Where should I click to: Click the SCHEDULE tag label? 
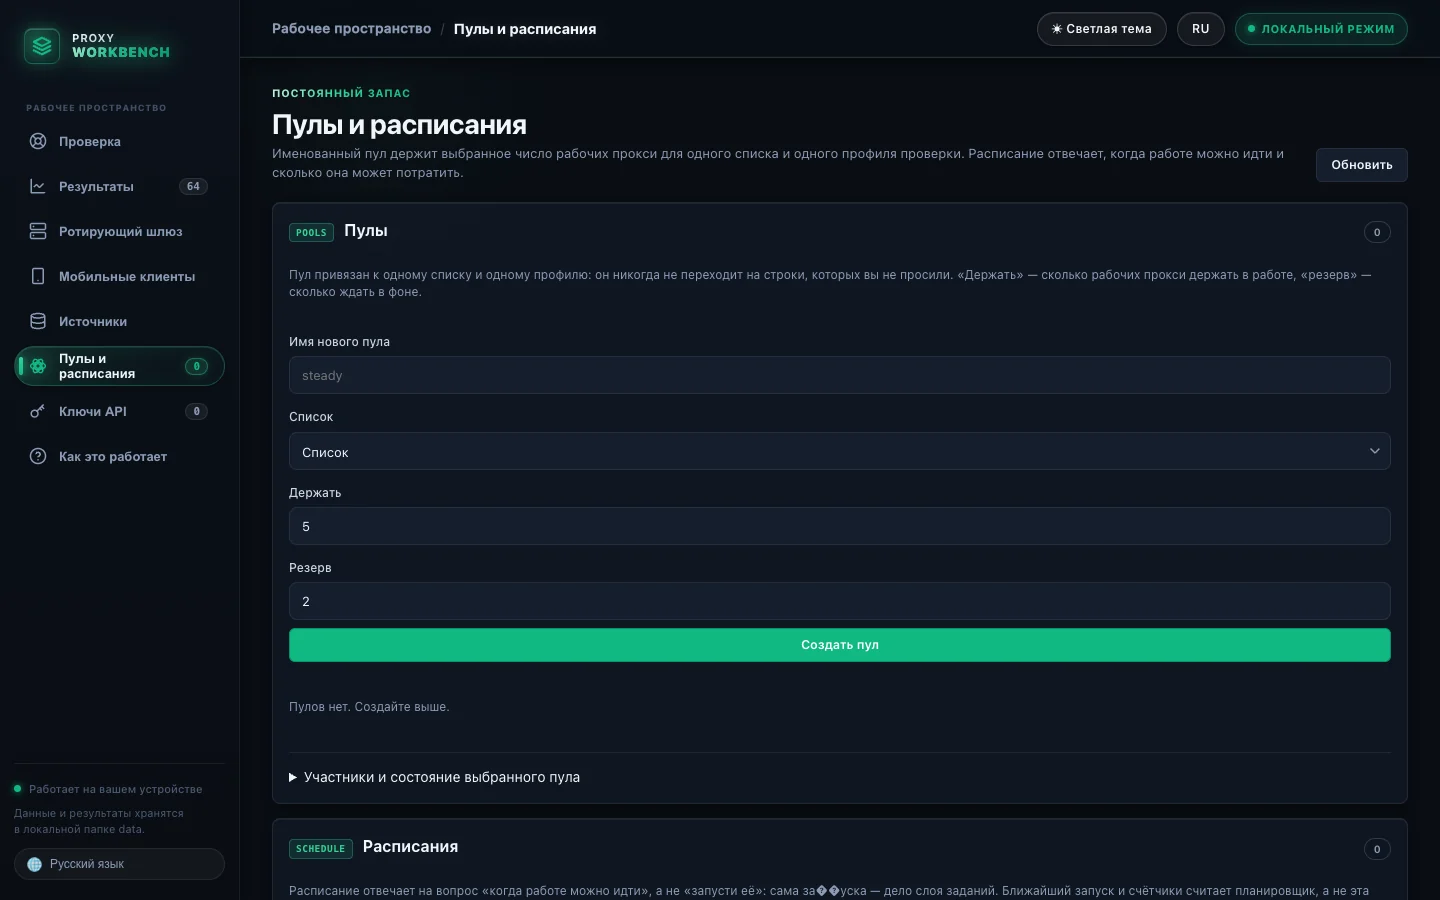tap(320, 849)
